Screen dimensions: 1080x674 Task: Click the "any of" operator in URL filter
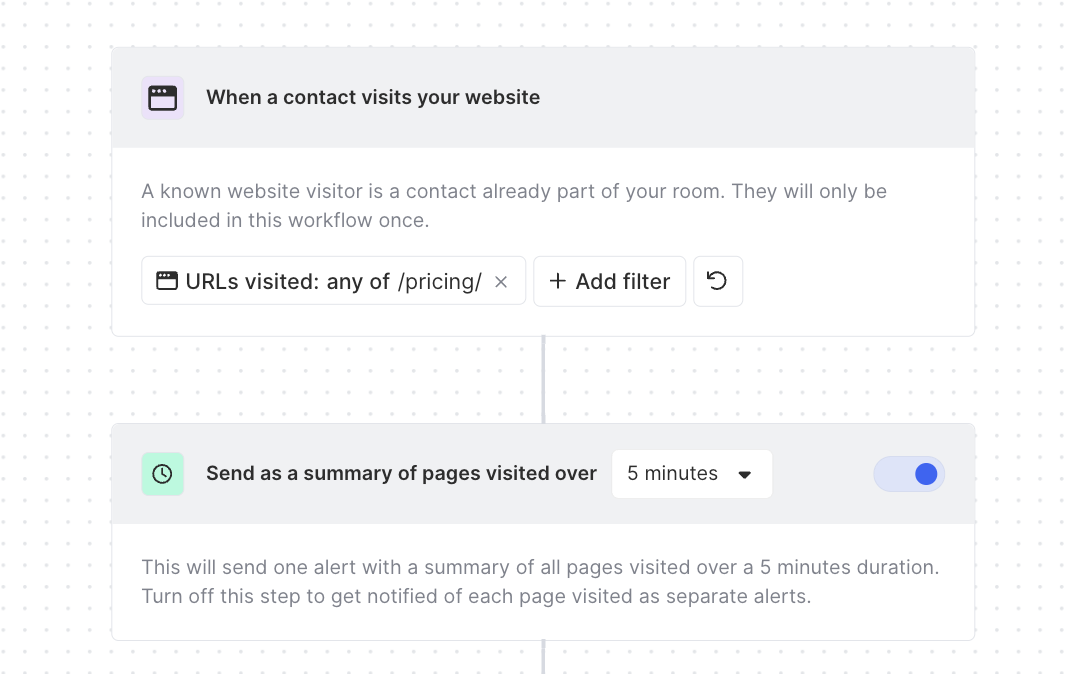point(358,282)
